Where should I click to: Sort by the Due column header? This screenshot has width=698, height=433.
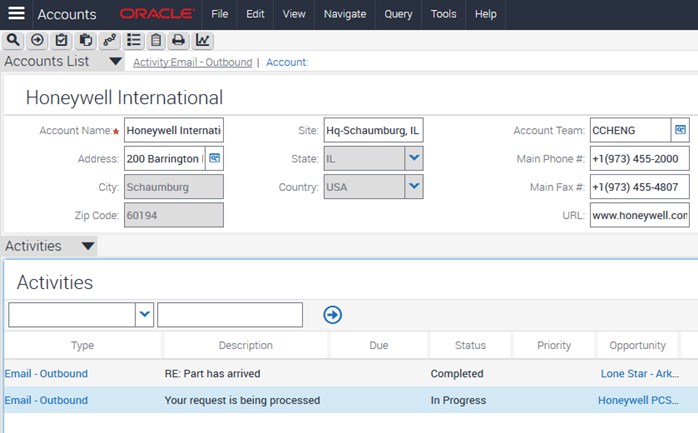click(x=379, y=345)
